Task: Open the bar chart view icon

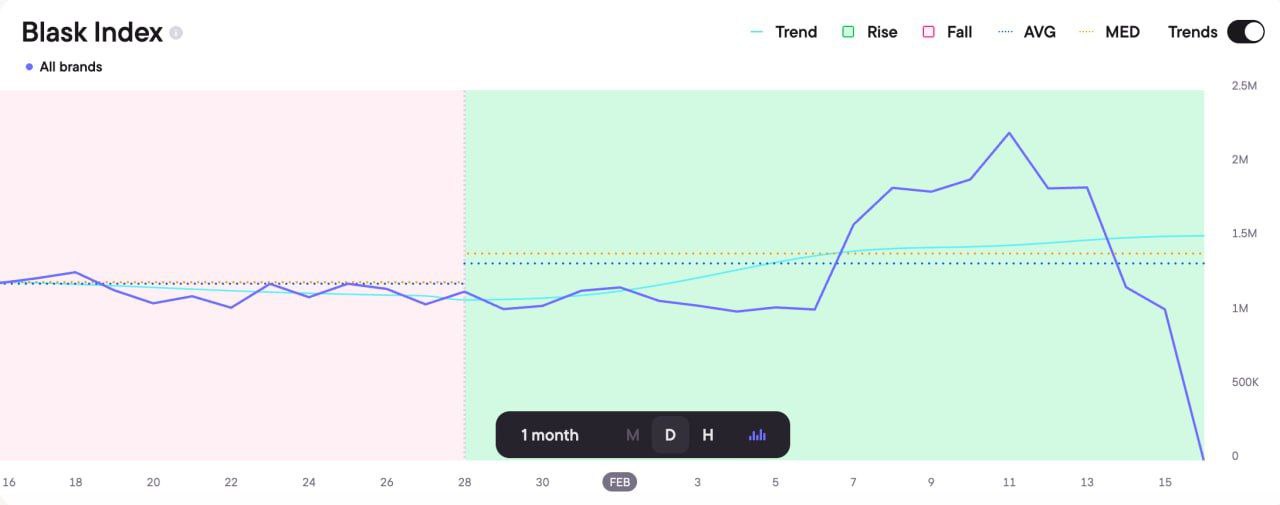Action: pos(757,435)
